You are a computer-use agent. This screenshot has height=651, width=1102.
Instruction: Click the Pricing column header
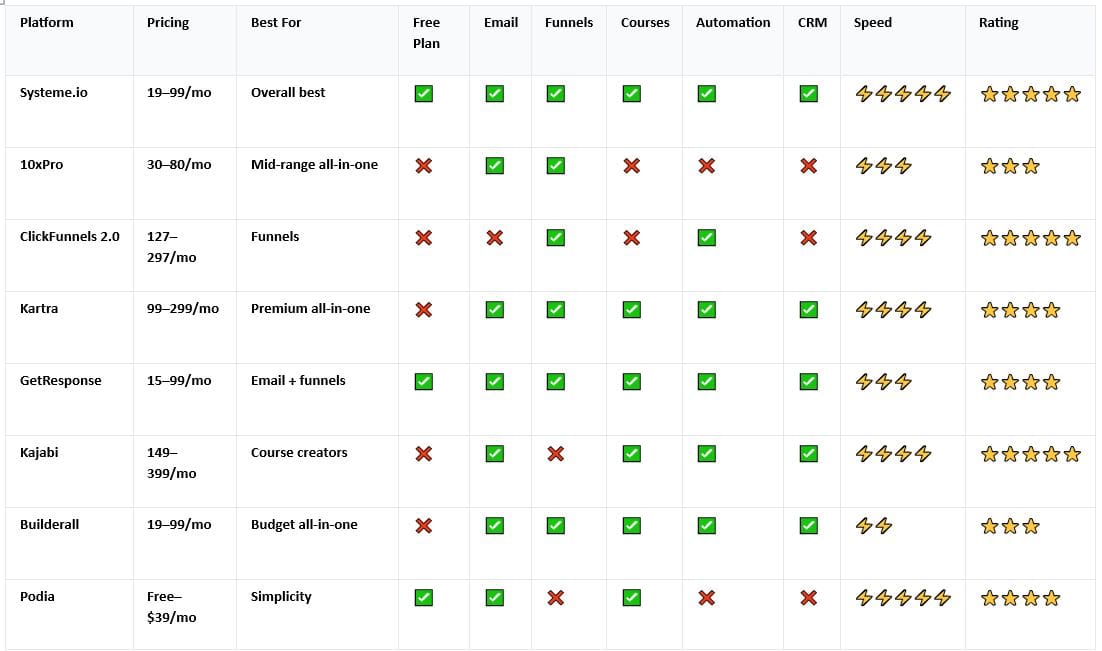tap(168, 22)
